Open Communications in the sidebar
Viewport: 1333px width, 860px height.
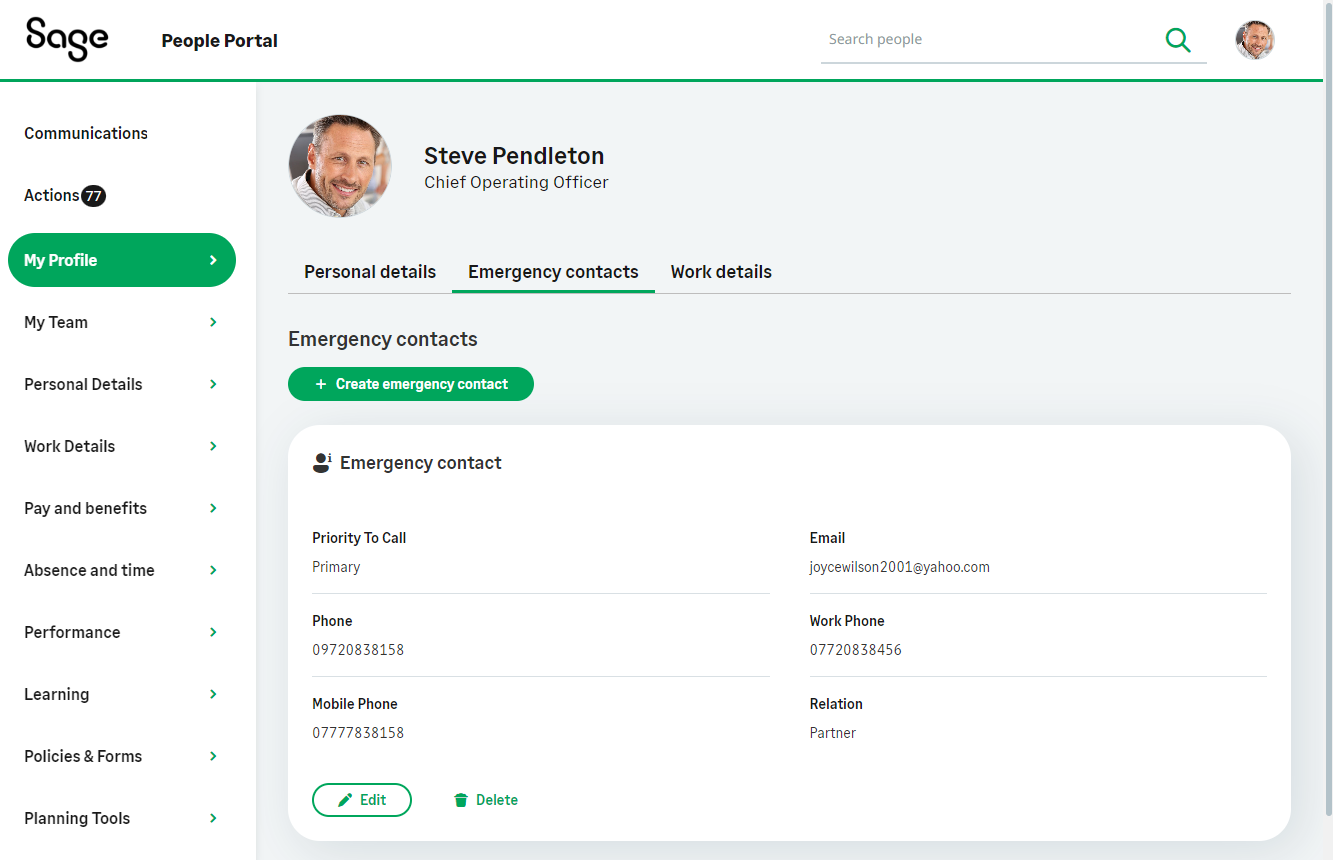click(x=86, y=133)
